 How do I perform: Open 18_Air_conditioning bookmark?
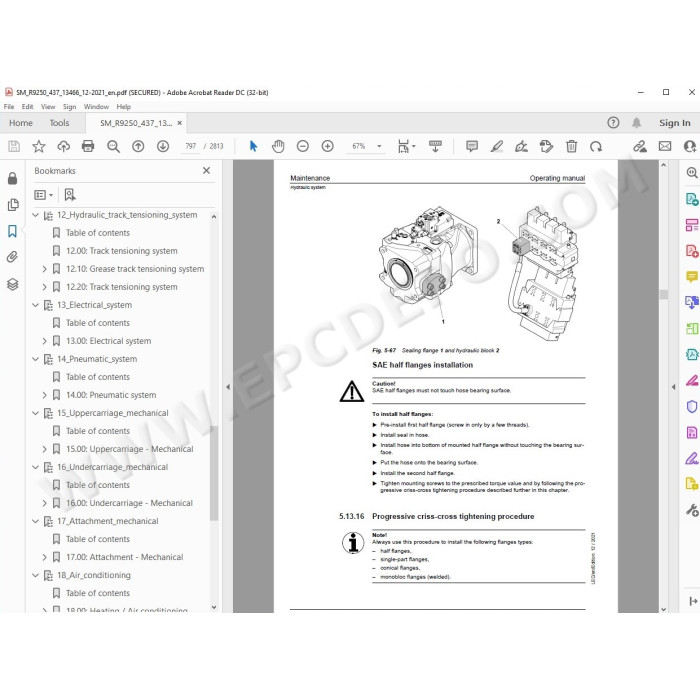(x=94, y=575)
